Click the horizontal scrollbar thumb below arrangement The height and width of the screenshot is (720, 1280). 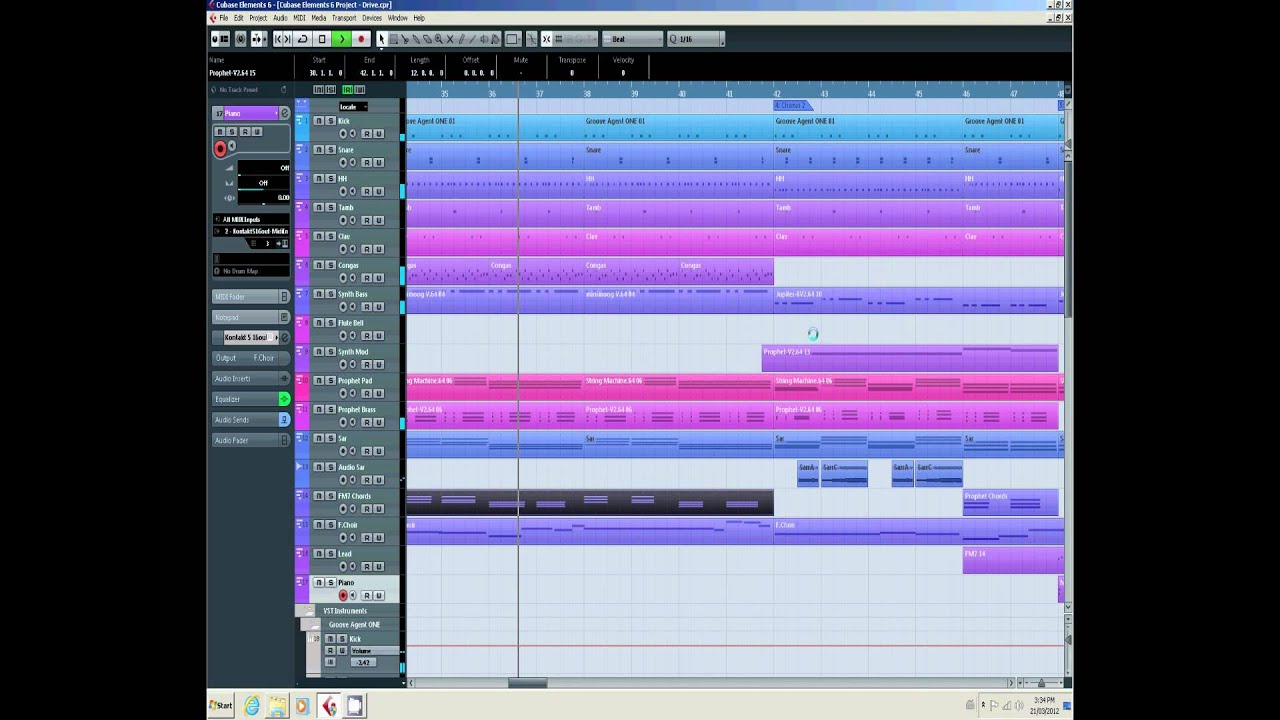click(x=527, y=683)
